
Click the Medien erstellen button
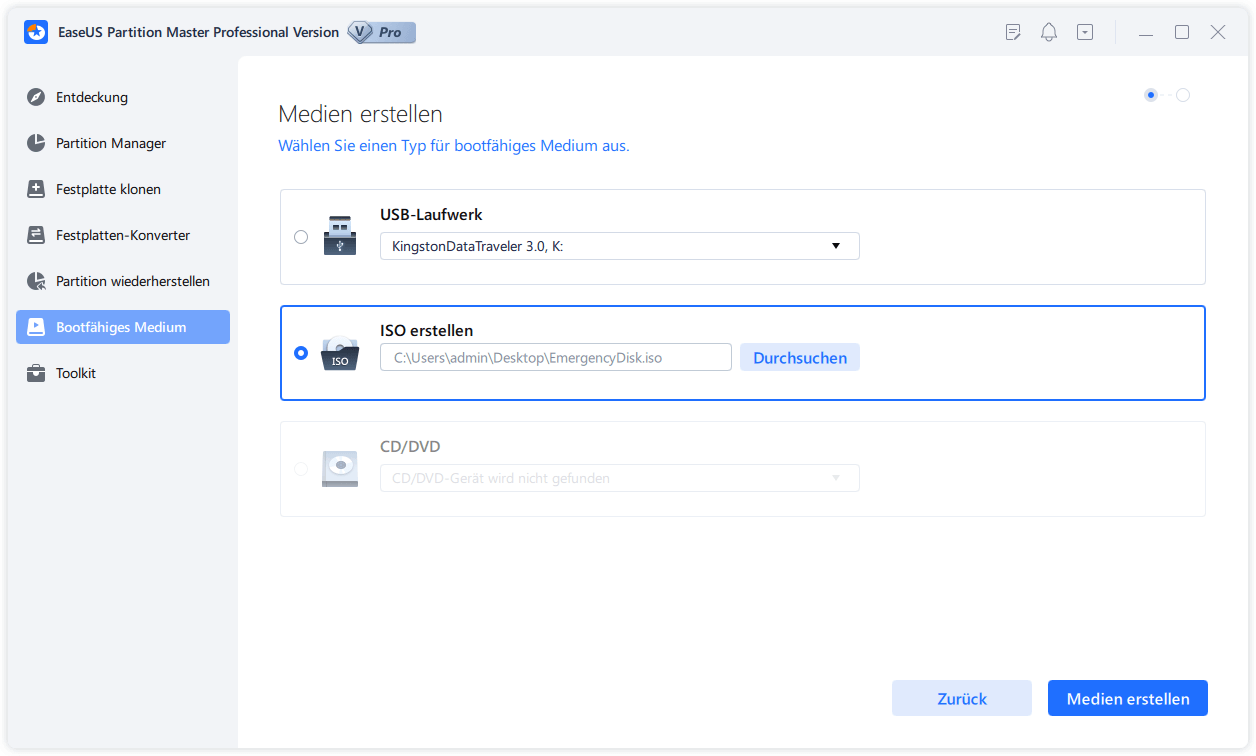[x=1128, y=698]
